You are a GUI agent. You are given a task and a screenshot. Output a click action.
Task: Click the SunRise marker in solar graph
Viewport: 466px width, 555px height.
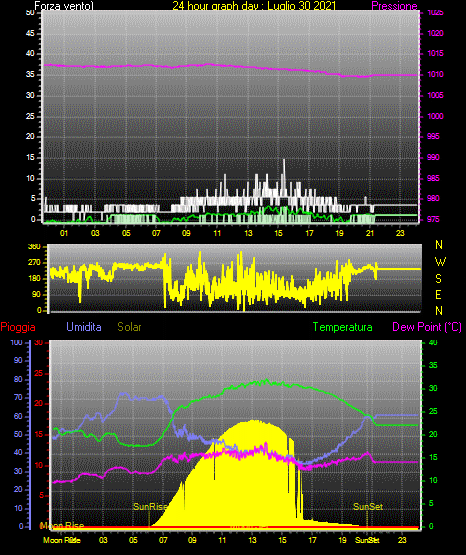(150, 507)
